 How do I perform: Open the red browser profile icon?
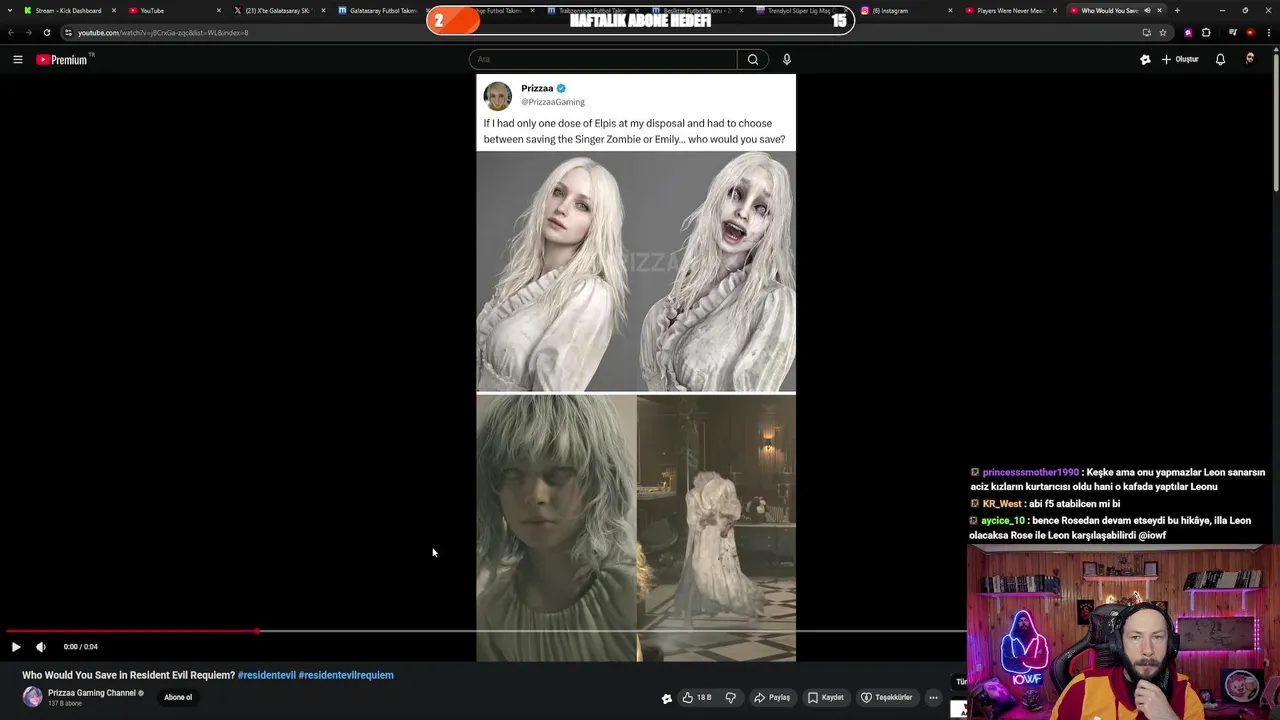[x=1250, y=32]
